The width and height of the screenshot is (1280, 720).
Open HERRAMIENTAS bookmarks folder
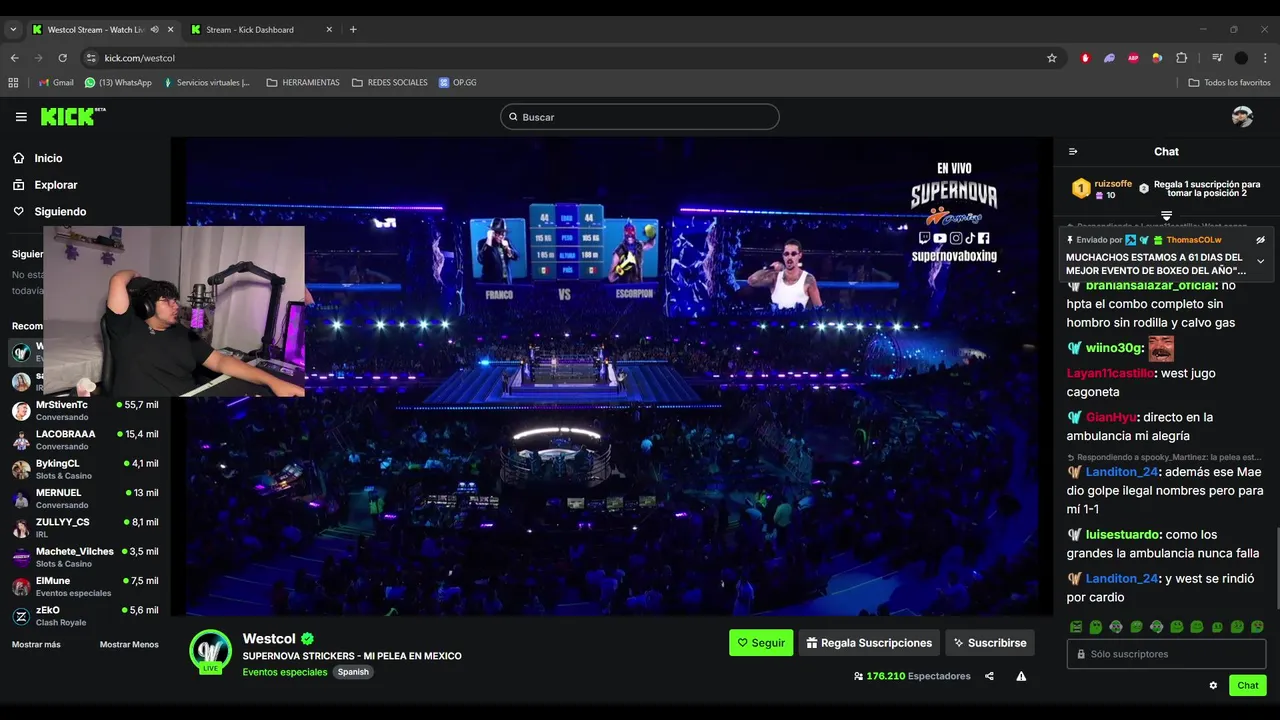click(x=303, y=83)
